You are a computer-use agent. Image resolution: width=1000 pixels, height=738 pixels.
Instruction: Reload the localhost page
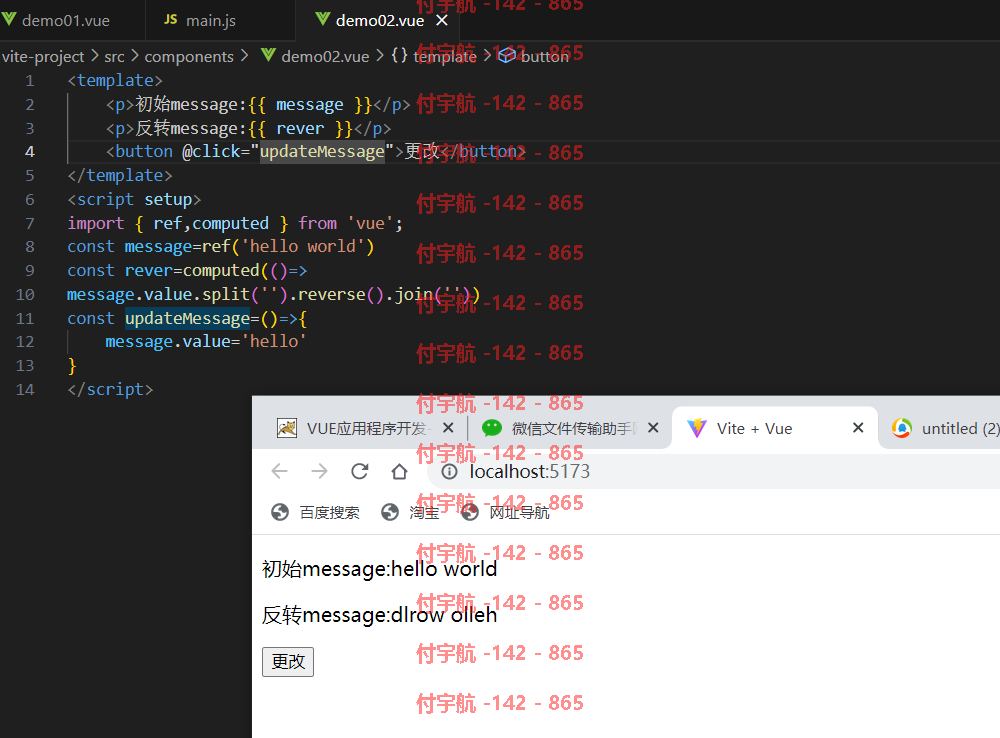click(360, 471)
